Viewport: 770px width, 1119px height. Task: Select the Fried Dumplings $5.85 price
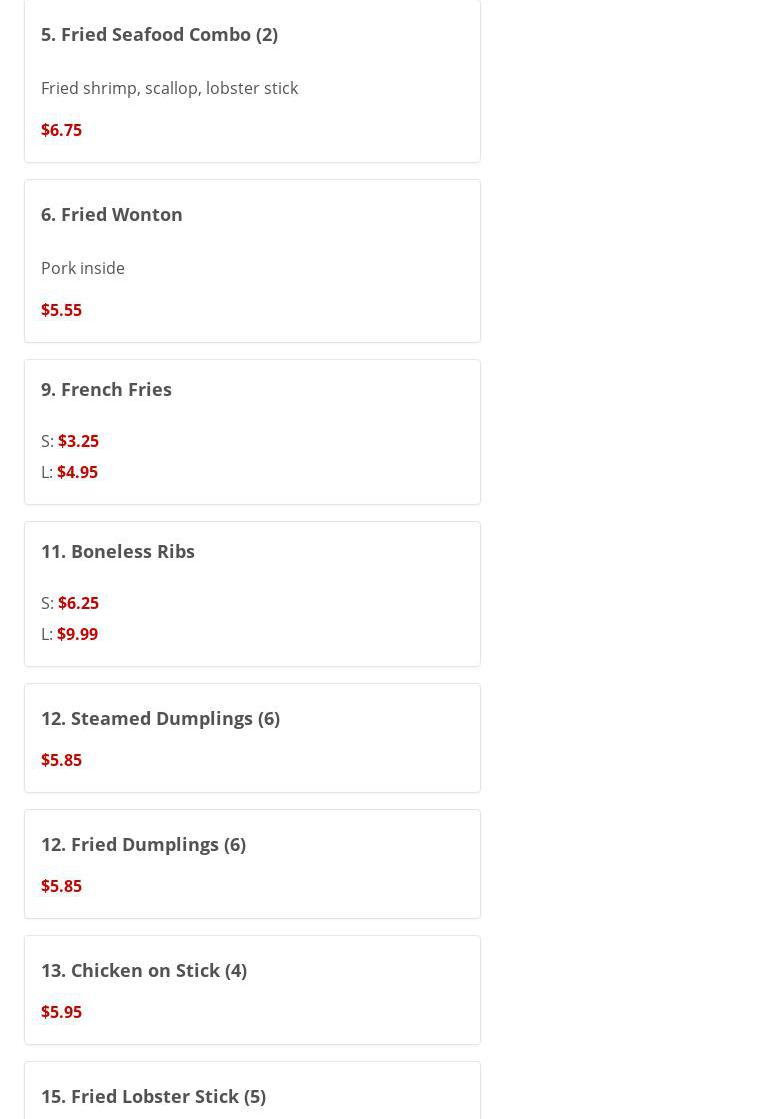(61, 886)
